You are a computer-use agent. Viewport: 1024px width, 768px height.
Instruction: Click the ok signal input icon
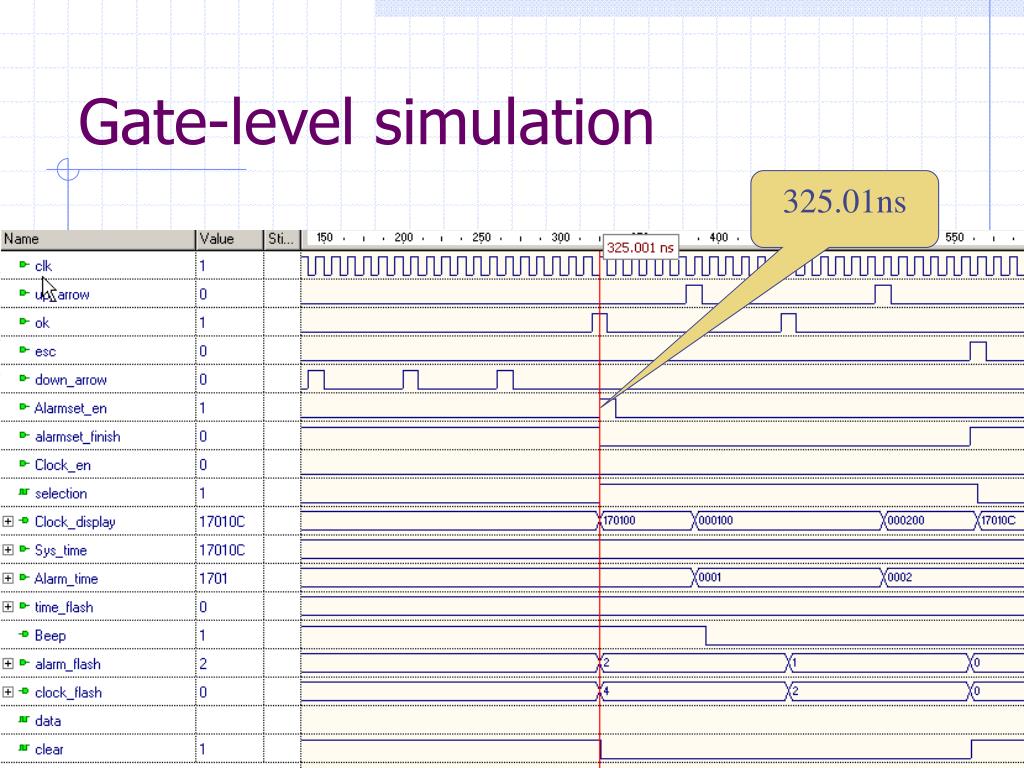[x=24, y=321]
